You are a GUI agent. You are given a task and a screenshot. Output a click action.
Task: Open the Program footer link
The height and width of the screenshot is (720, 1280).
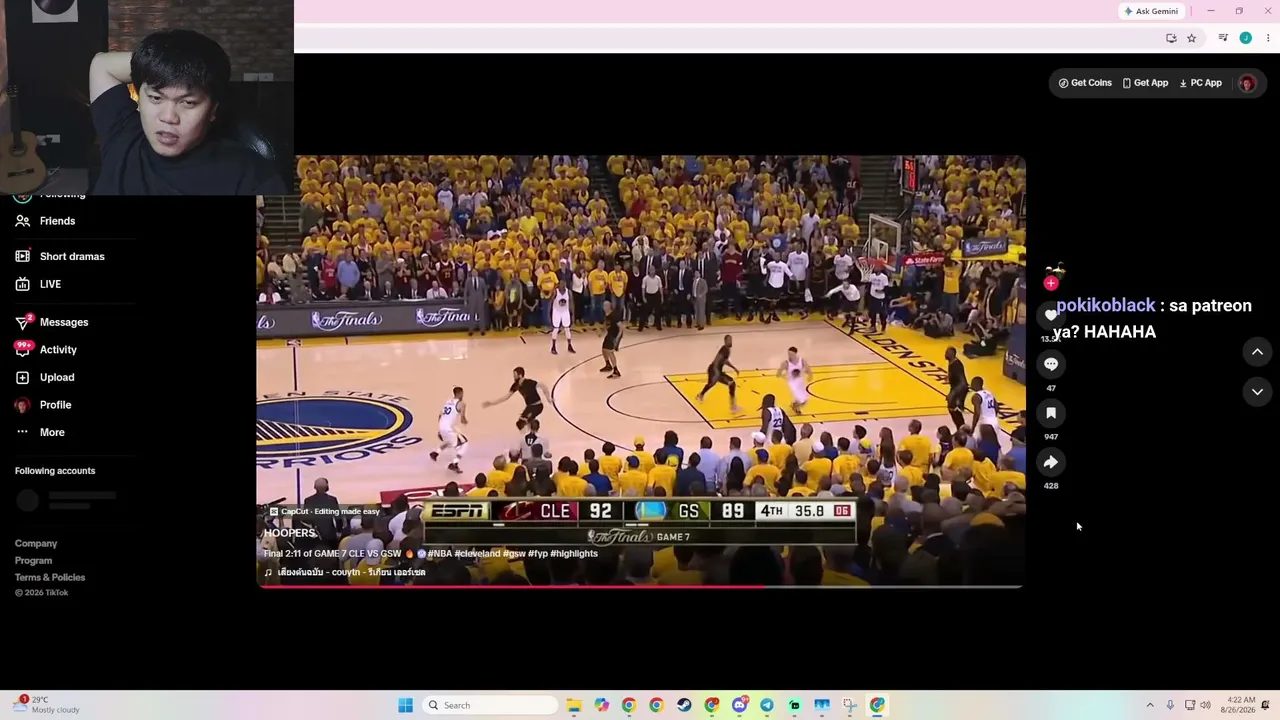pyautogui.click(x=33, y=561)
